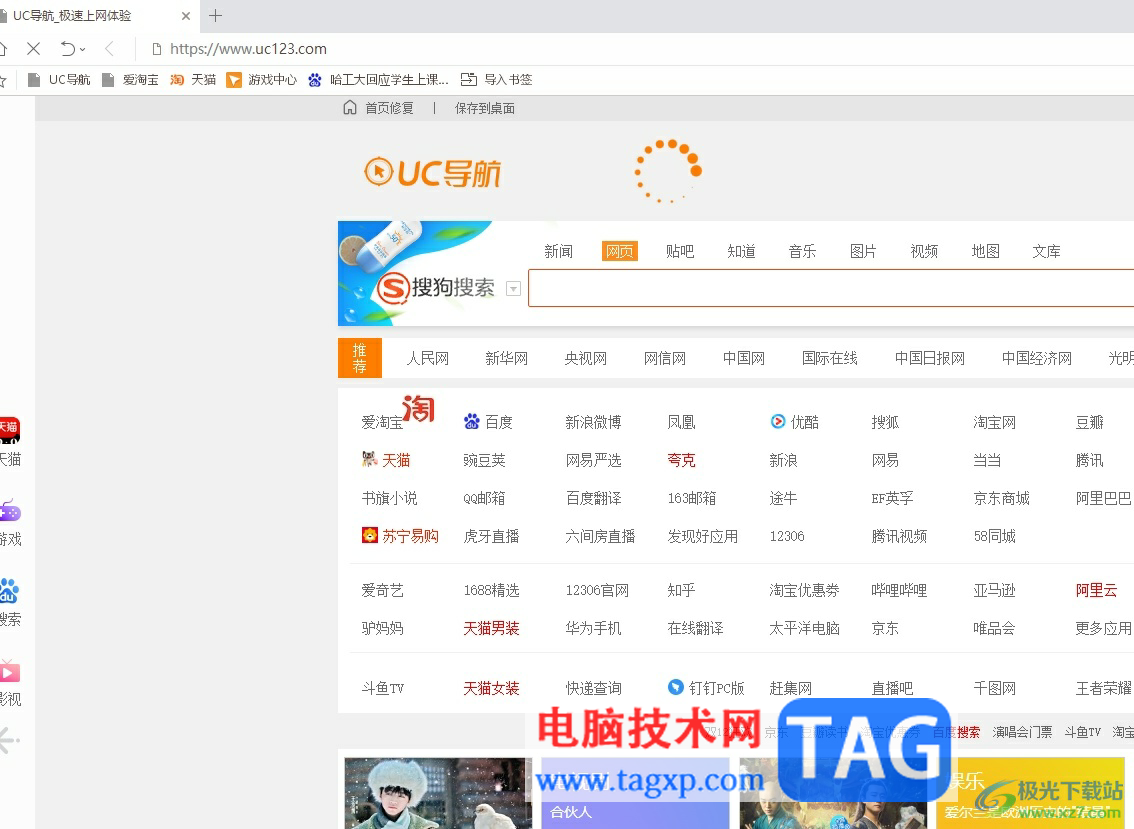Open the 夸克 link

681,459
